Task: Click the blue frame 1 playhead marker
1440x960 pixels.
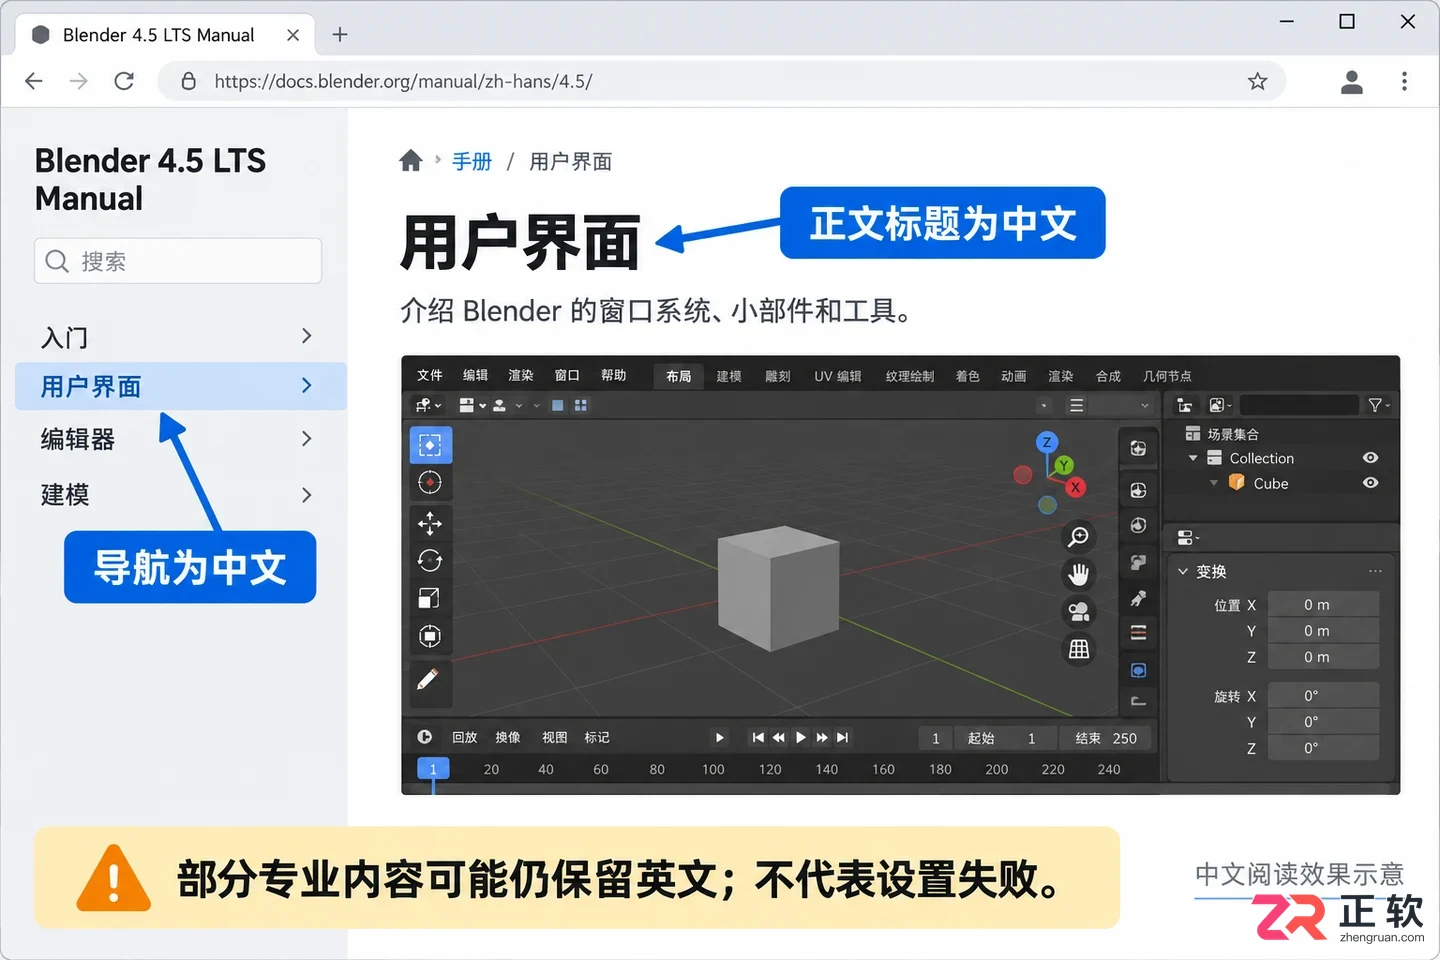Action: coord(433,769)
